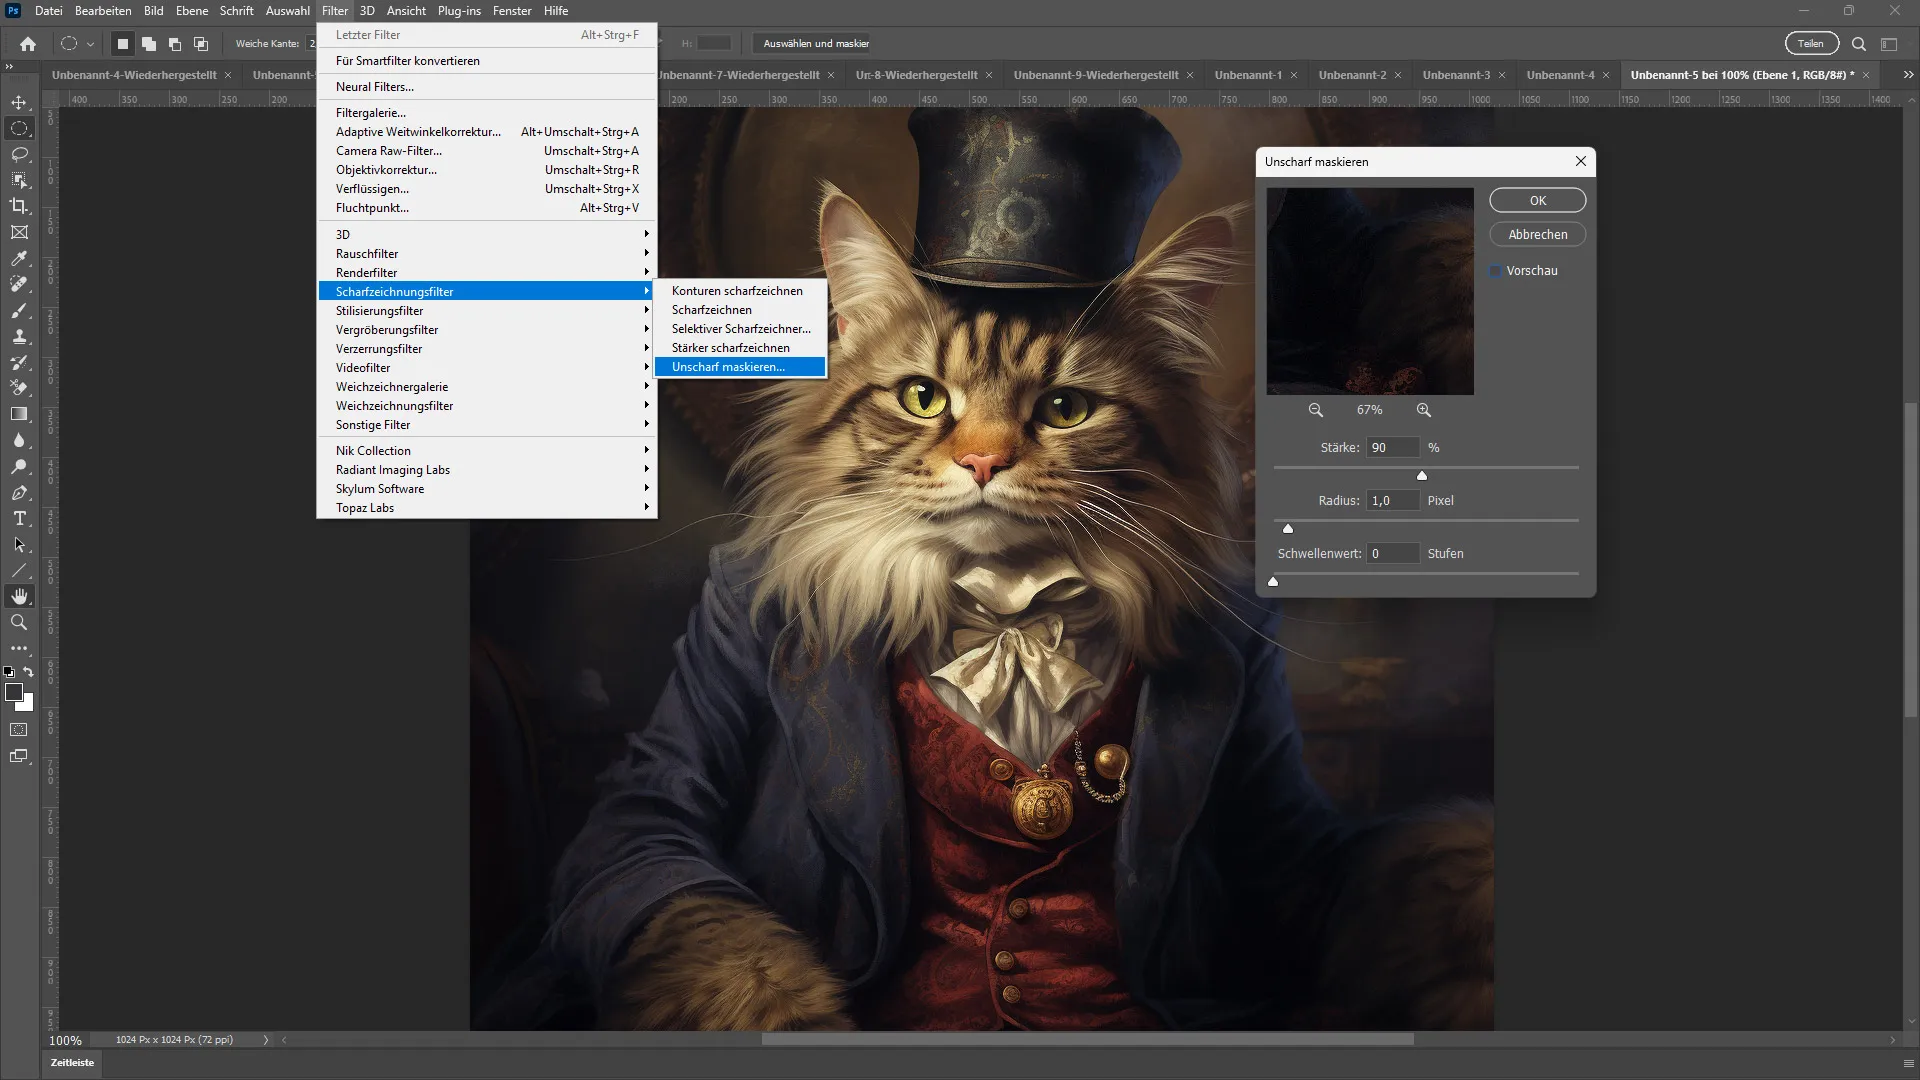Open Filter menu in menu bar
Viewport: 1920px width, 1080px height.
pos(334,11)
